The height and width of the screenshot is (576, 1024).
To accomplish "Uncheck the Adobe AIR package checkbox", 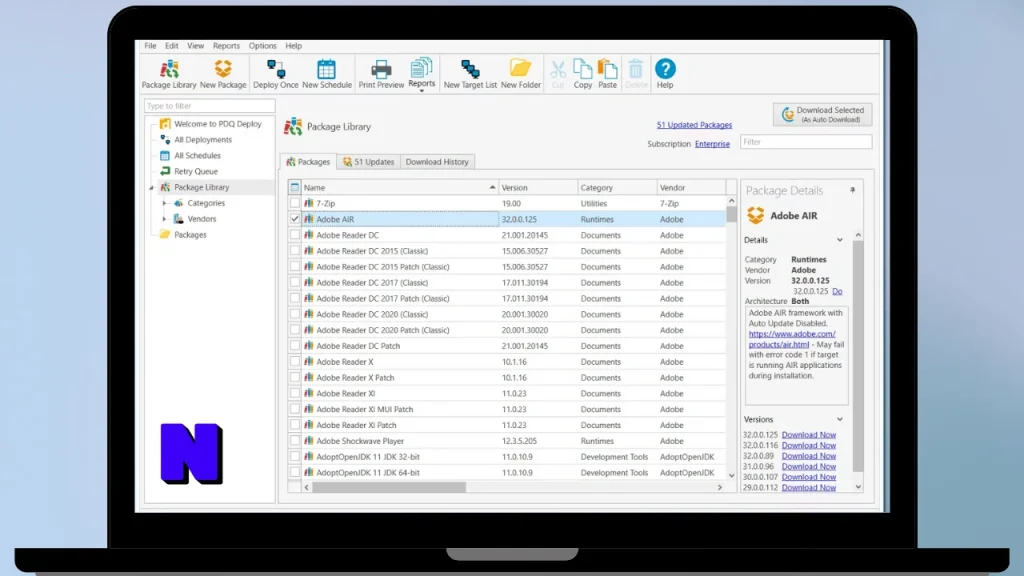I will tap(295, 219).
